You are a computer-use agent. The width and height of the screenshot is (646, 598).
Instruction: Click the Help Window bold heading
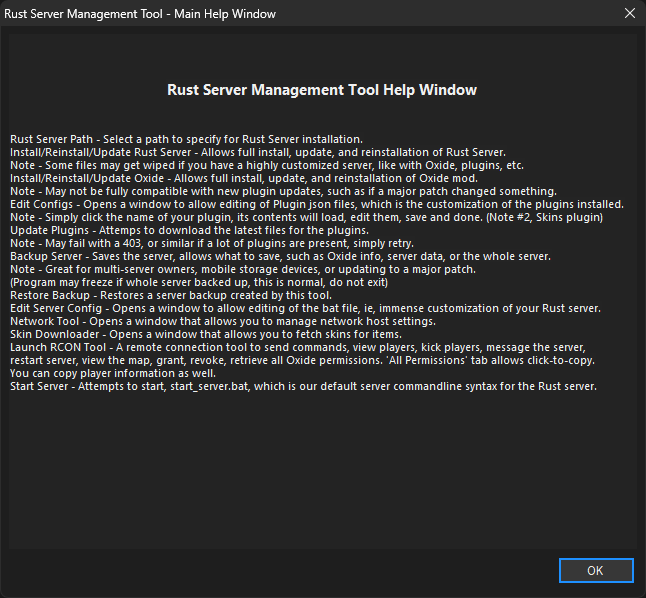322,90
